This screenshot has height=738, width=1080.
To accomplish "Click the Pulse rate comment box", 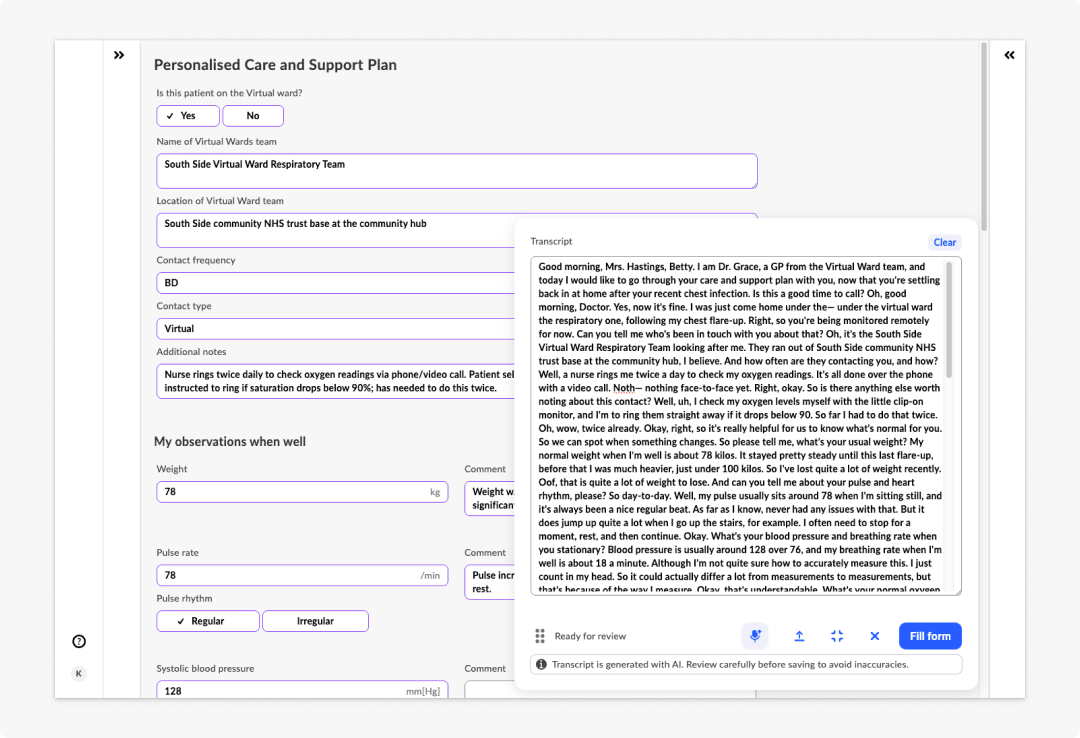I will point(490,582).
